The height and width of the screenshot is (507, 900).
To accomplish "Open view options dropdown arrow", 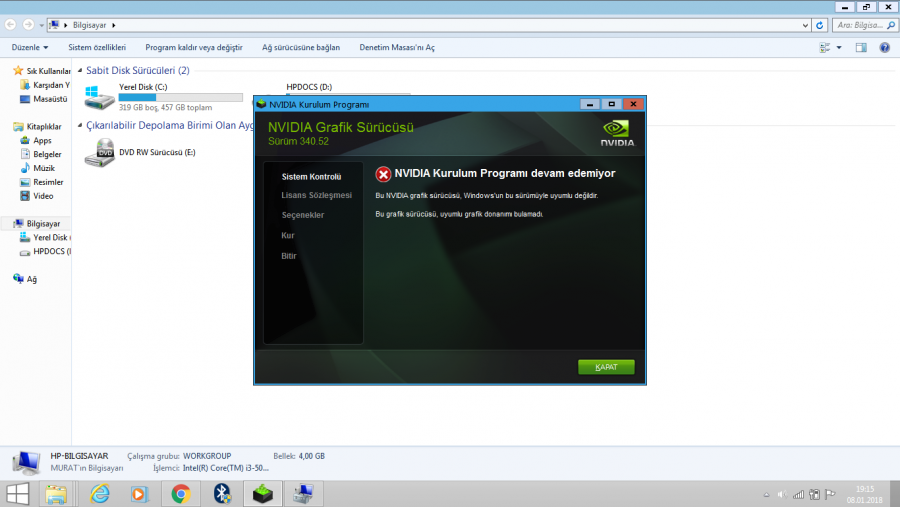I will pos(839,48).
